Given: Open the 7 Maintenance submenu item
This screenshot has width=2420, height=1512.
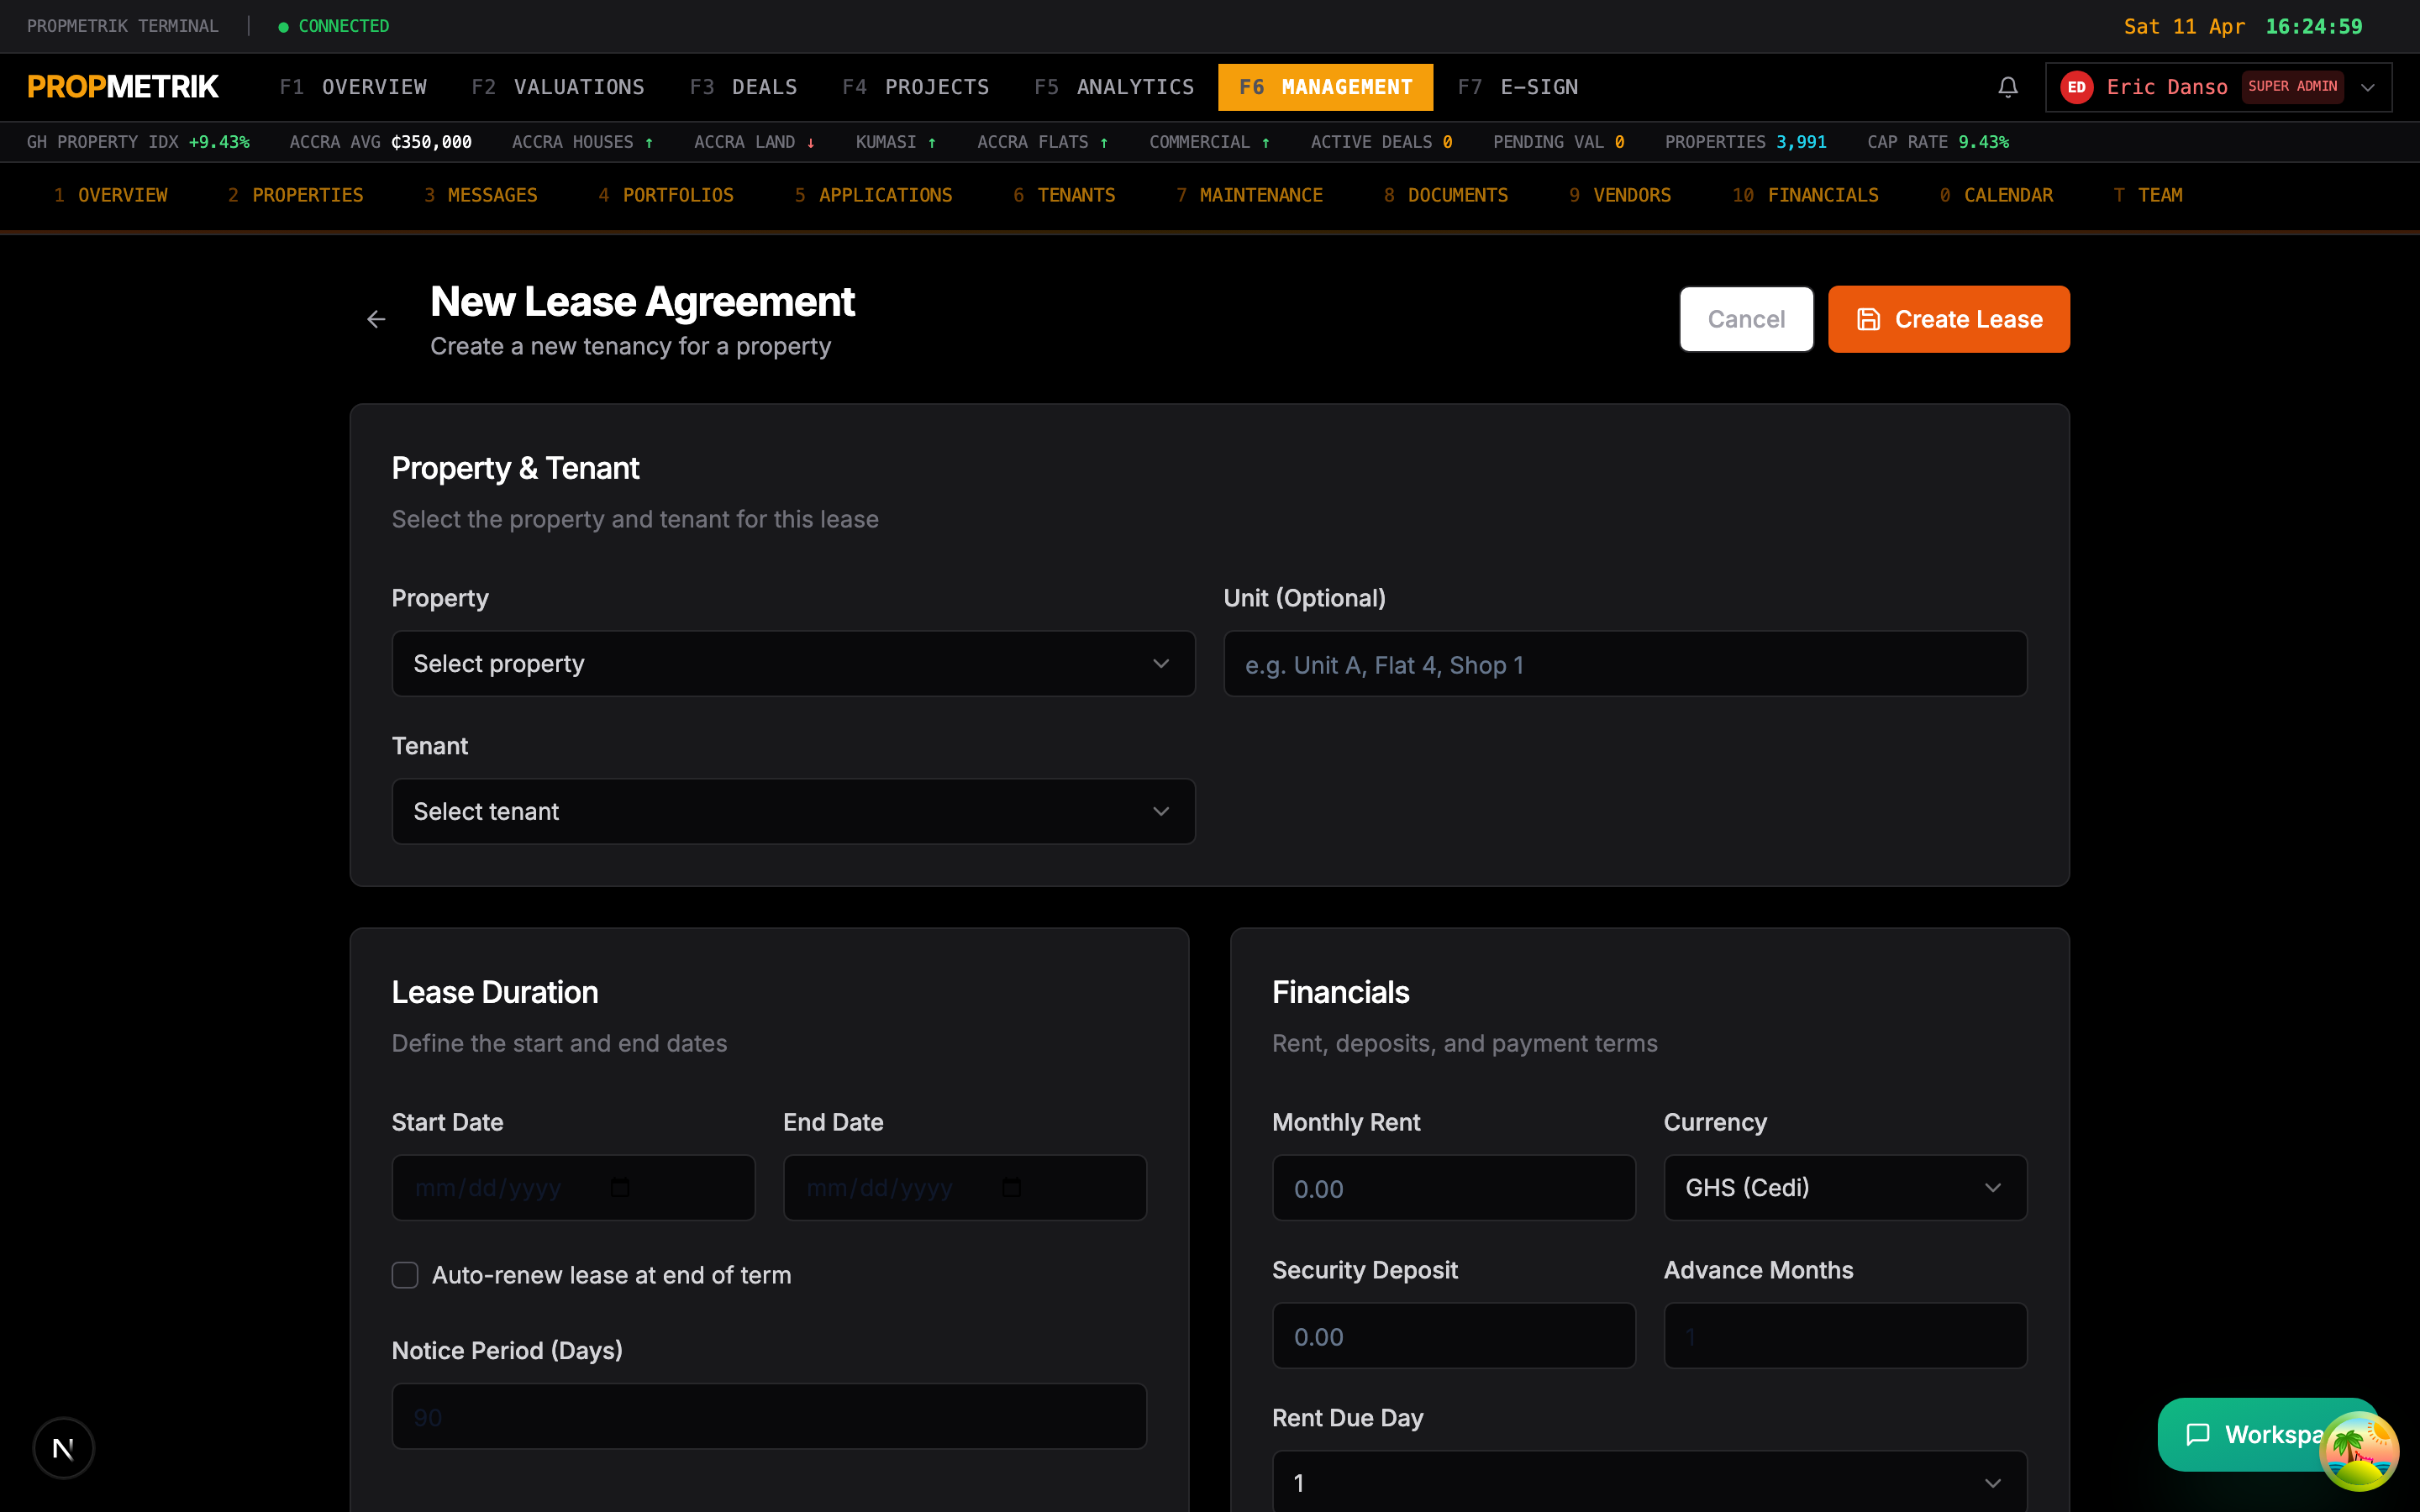Looking at the screenshot, I should pos(1249,195).
